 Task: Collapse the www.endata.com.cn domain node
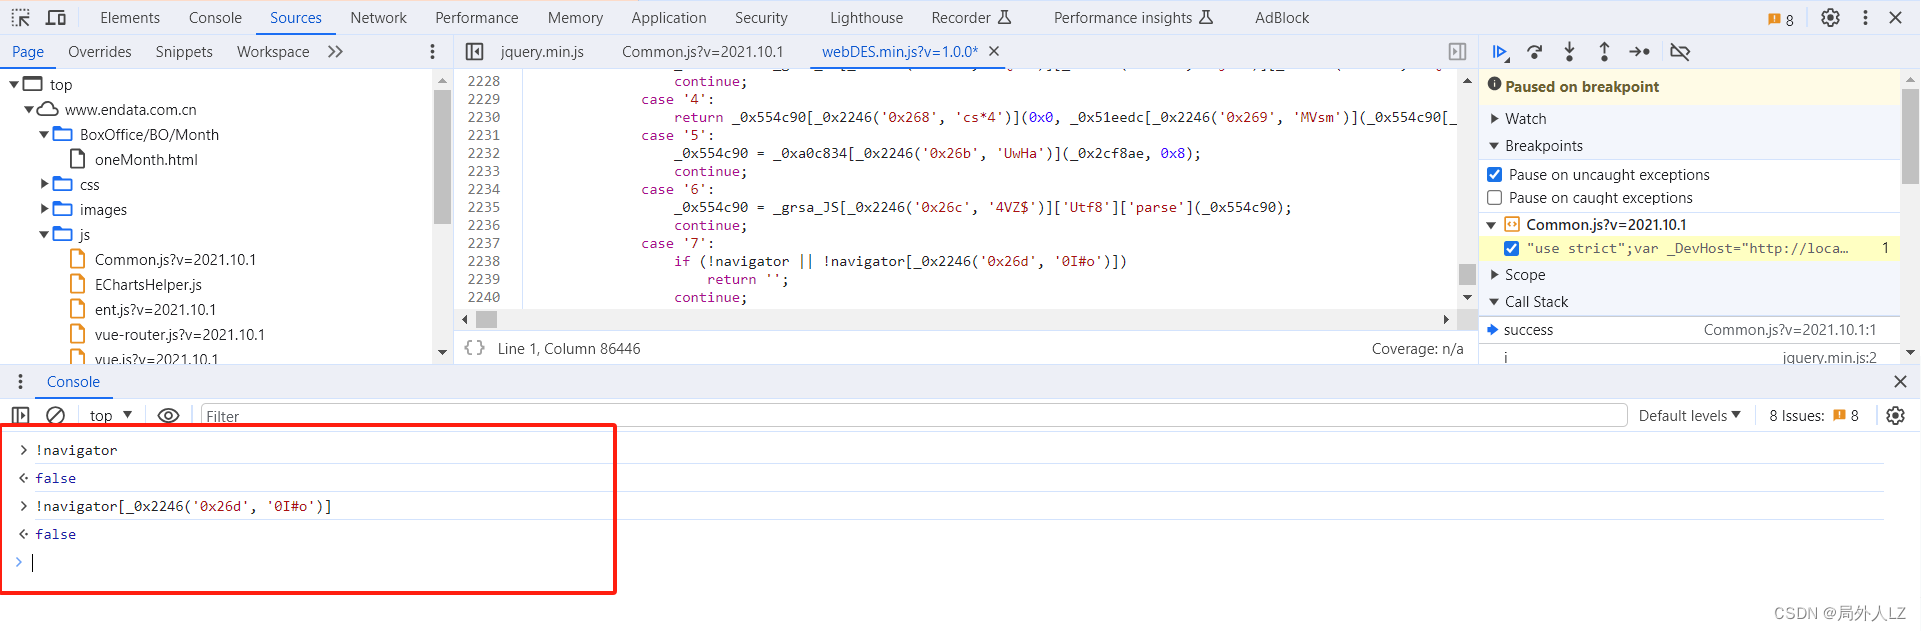tap(29, 109)
